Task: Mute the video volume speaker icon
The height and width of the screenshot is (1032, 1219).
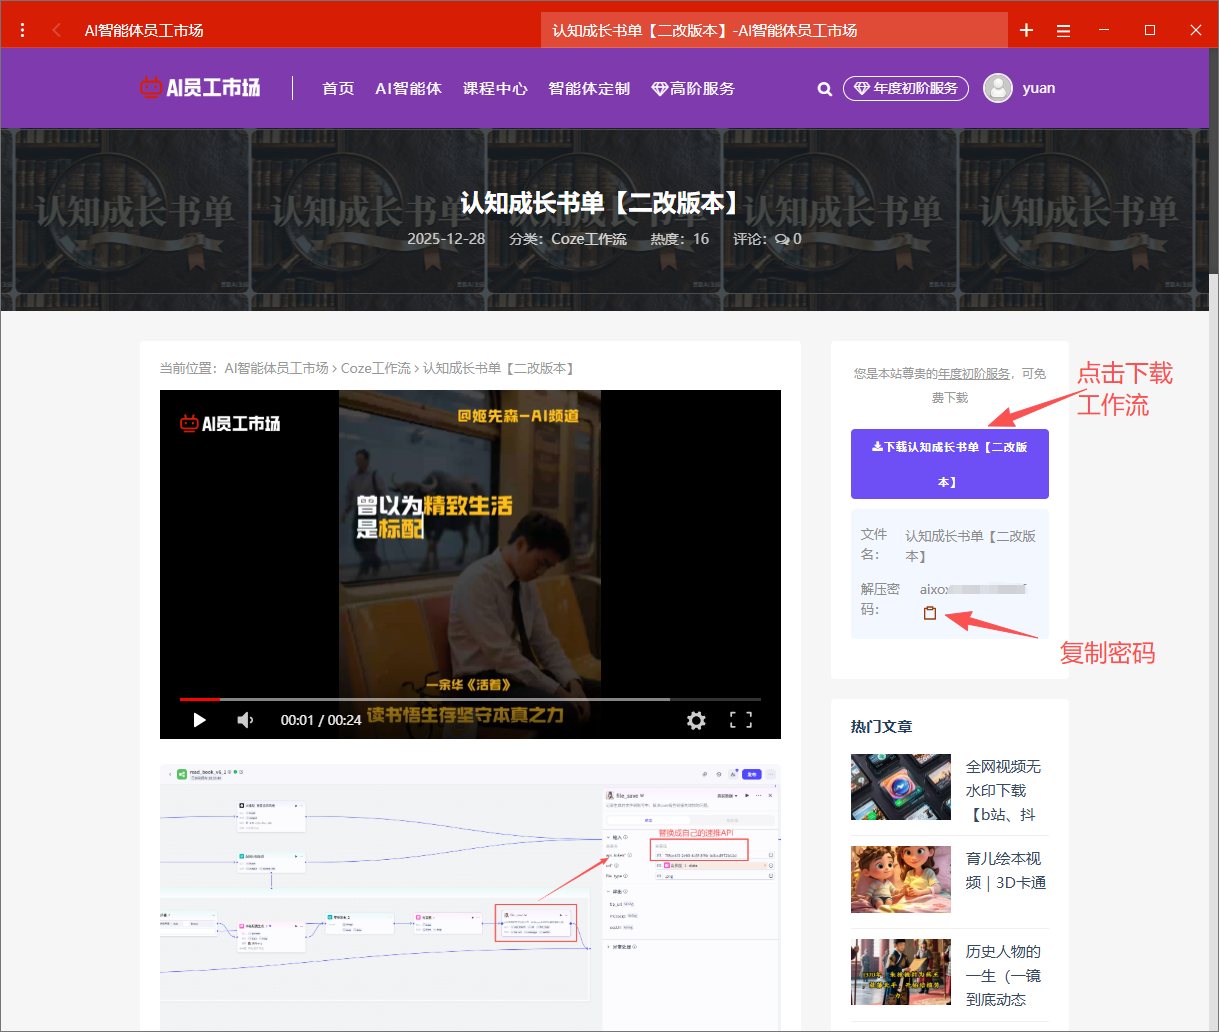Action: [245, 720]
